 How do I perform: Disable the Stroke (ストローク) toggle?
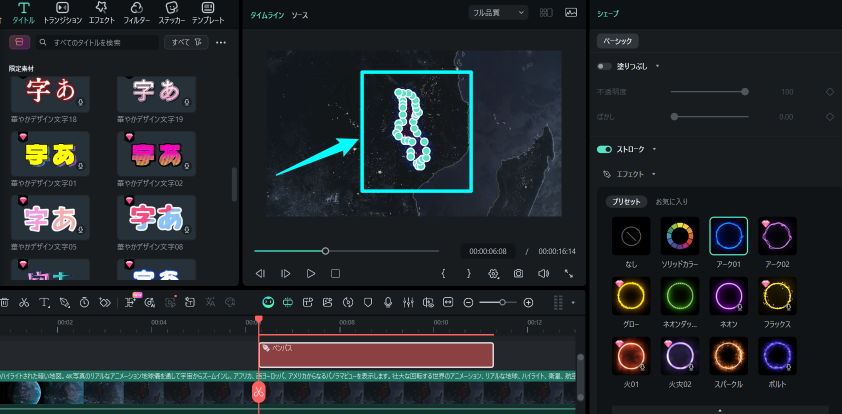coord(604,149)
